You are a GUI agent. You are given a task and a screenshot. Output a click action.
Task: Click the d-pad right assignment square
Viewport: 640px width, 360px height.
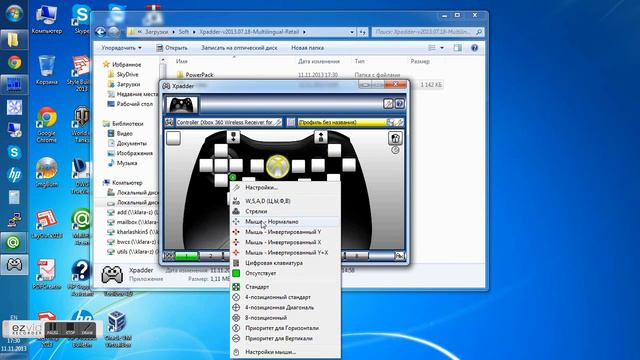236,165
